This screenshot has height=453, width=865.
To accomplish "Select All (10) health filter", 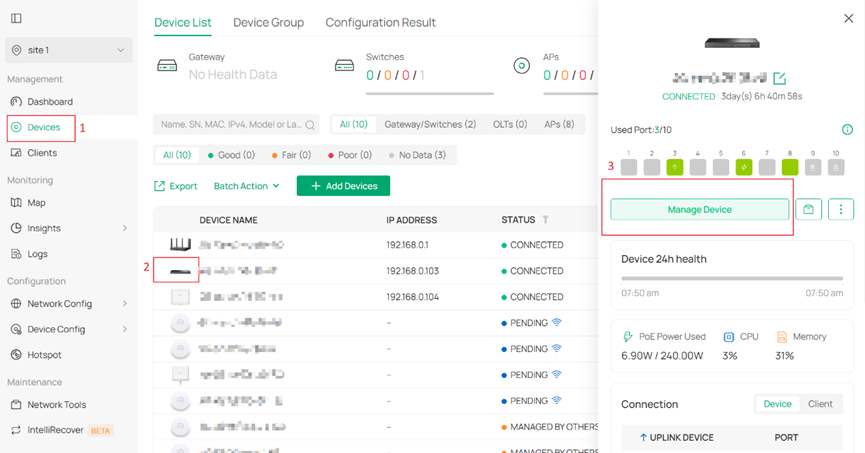I will 177,155.
